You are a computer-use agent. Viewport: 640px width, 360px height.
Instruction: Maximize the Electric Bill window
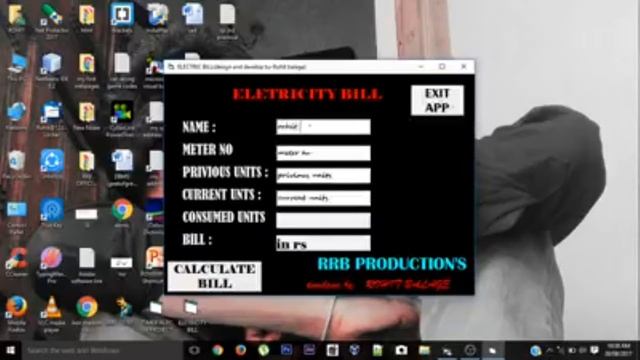(442, 67)
